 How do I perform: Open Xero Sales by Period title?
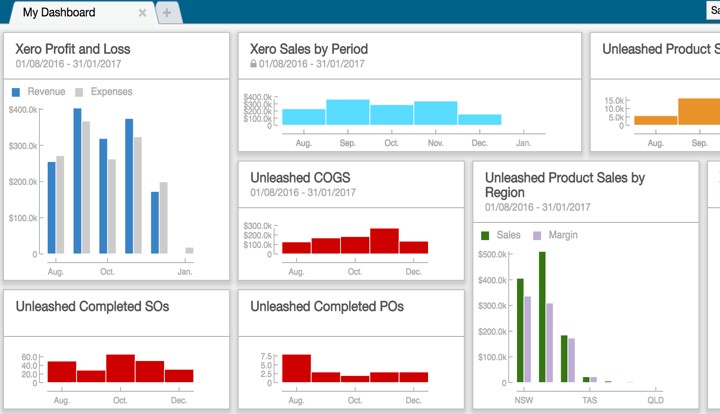click(x=309, y=49)
